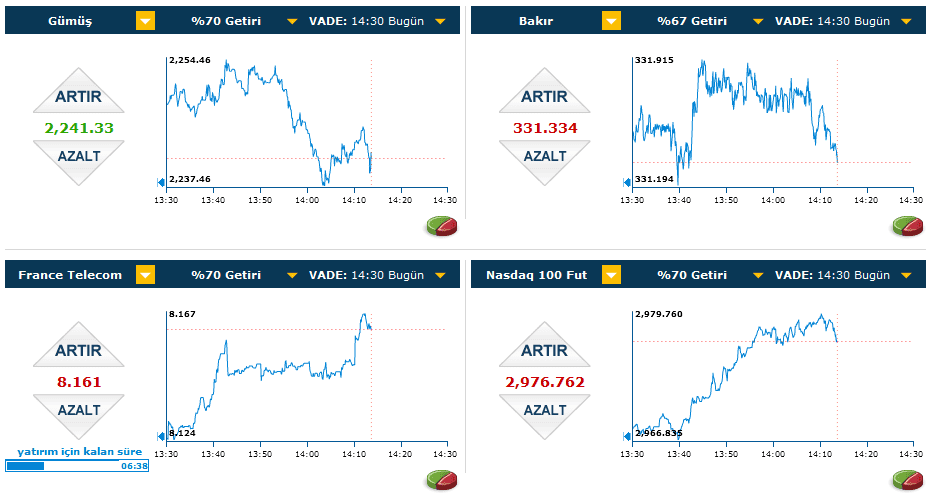Open pie chart icon in Gümüş panel
Screen dimensions: 951x497
point(442,225)
